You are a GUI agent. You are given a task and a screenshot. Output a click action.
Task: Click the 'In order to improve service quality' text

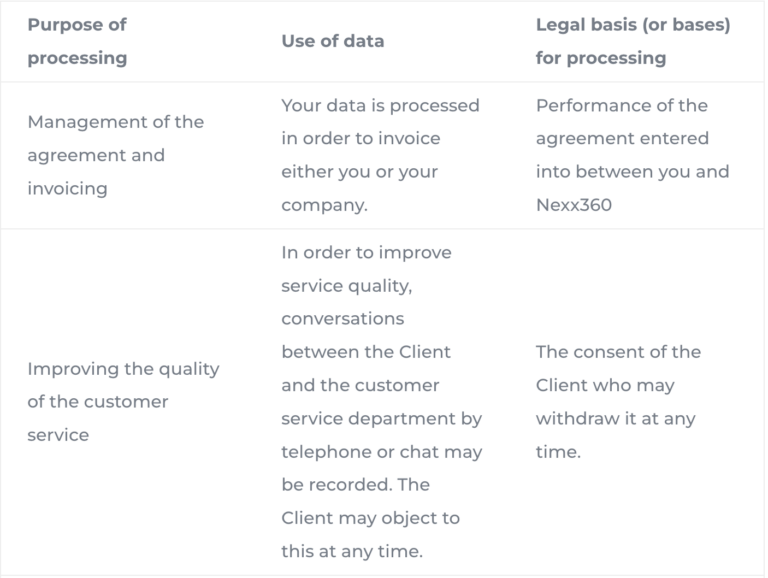(366, 269)
